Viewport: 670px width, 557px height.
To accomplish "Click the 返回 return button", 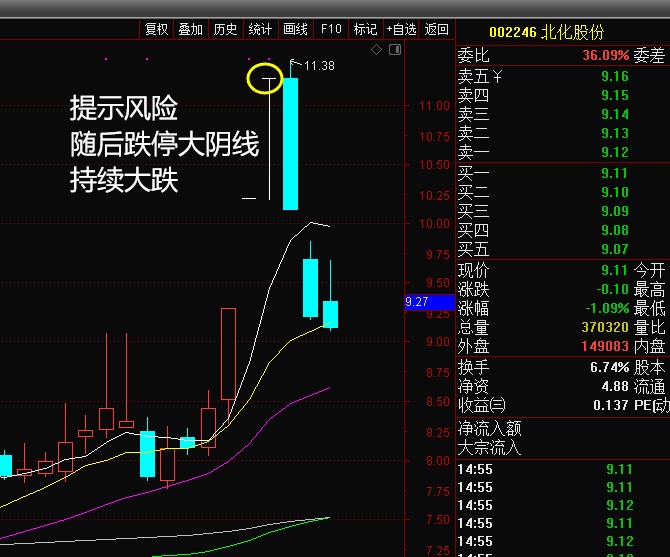I will coord(437,29).
